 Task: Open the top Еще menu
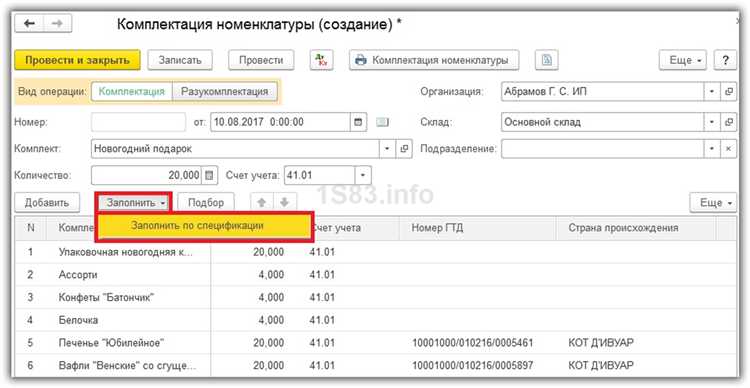pos(683,60)
